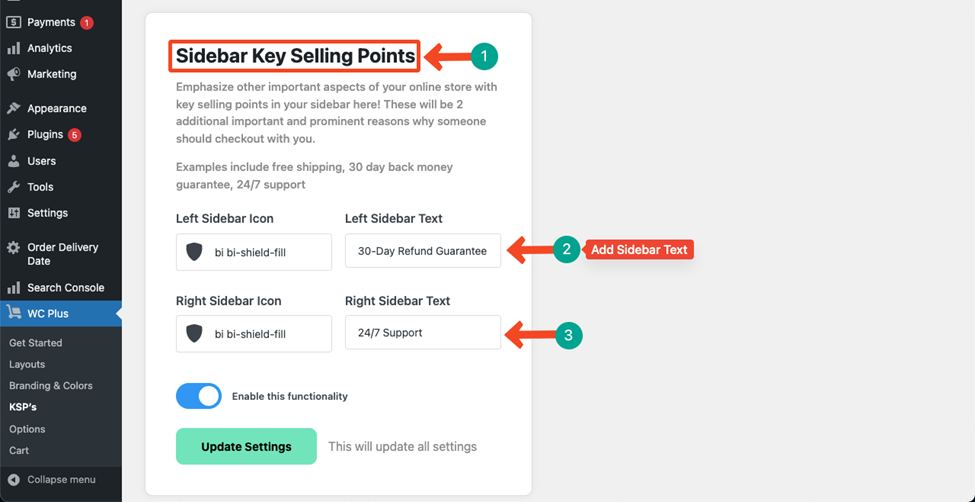
Task: Click the Right Sidebar Text input
Action: click(423, 333)
